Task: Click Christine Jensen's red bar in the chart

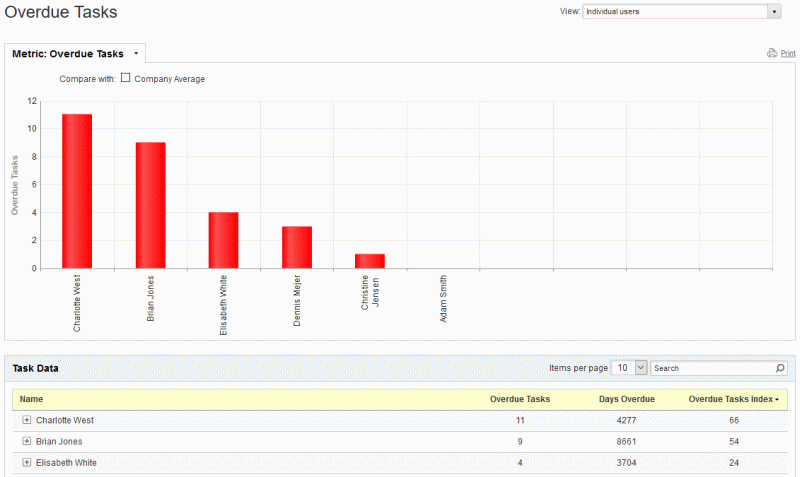Action: [x=370, y=261]
